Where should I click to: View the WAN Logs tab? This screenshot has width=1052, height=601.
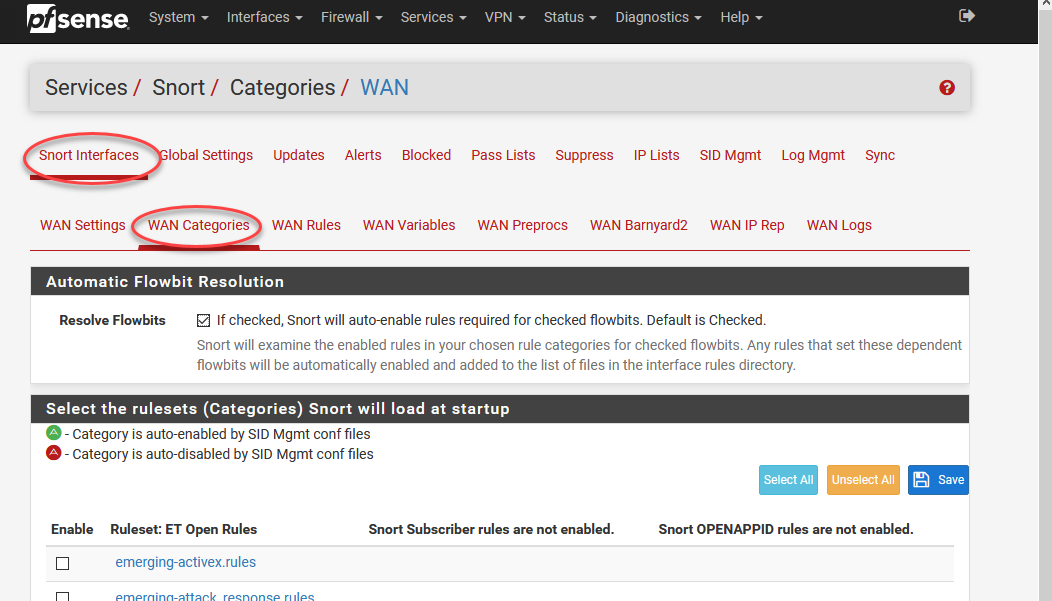[839, 225]
